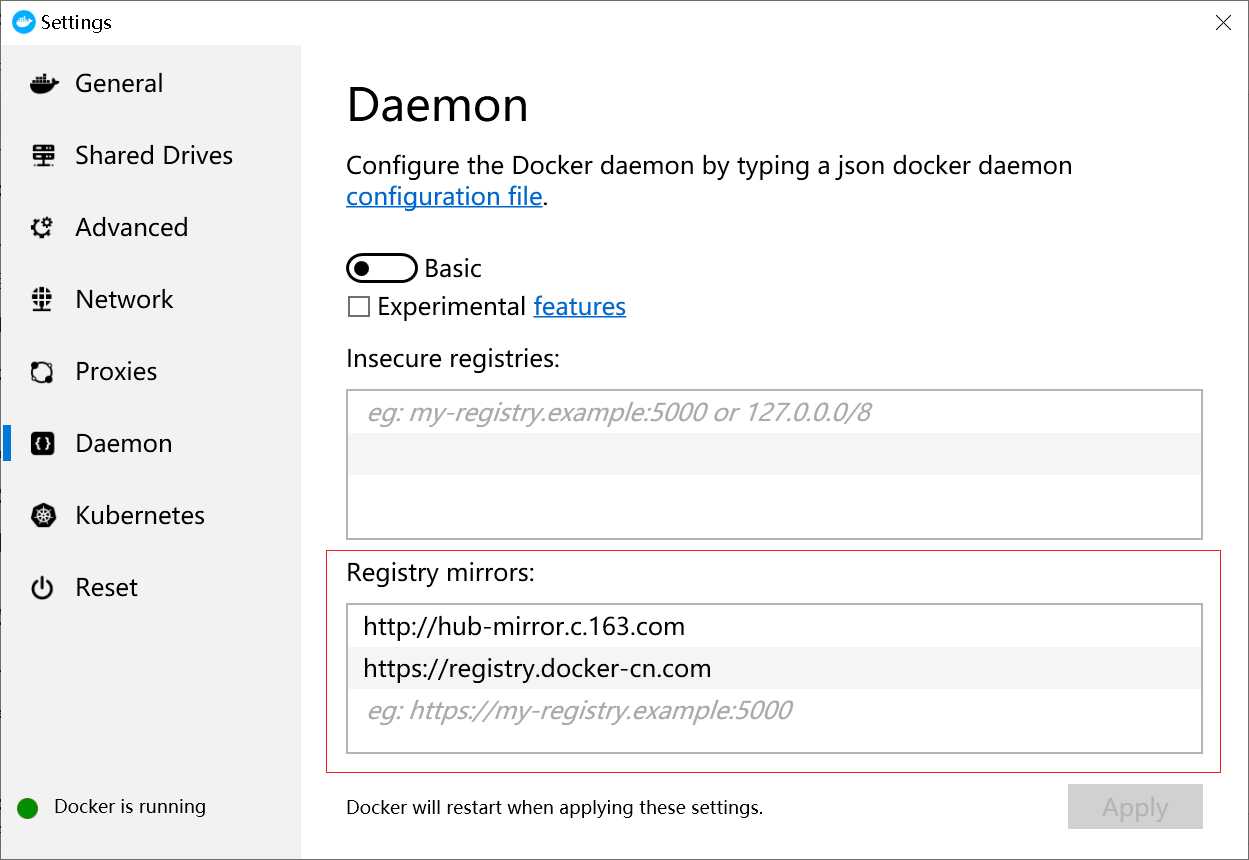1249x860 pixels.
Task: Open the configuration file link
Action: [x=444, y=196]
